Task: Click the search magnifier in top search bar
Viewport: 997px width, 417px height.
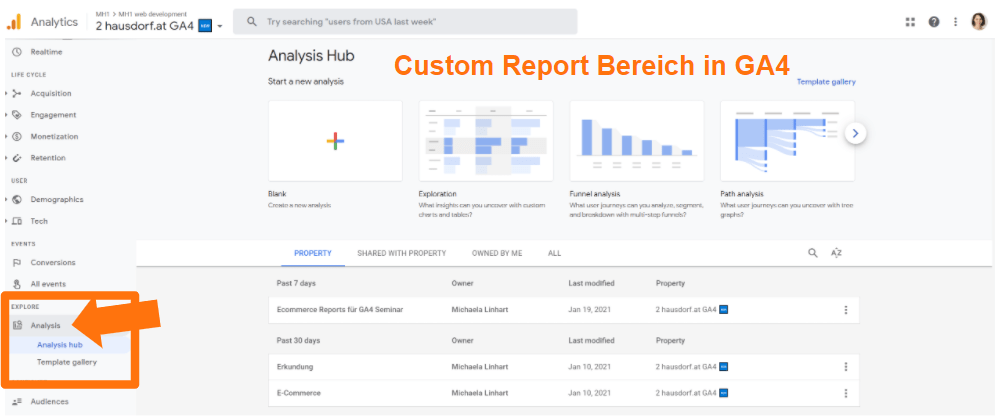Action: pos(252,22)
